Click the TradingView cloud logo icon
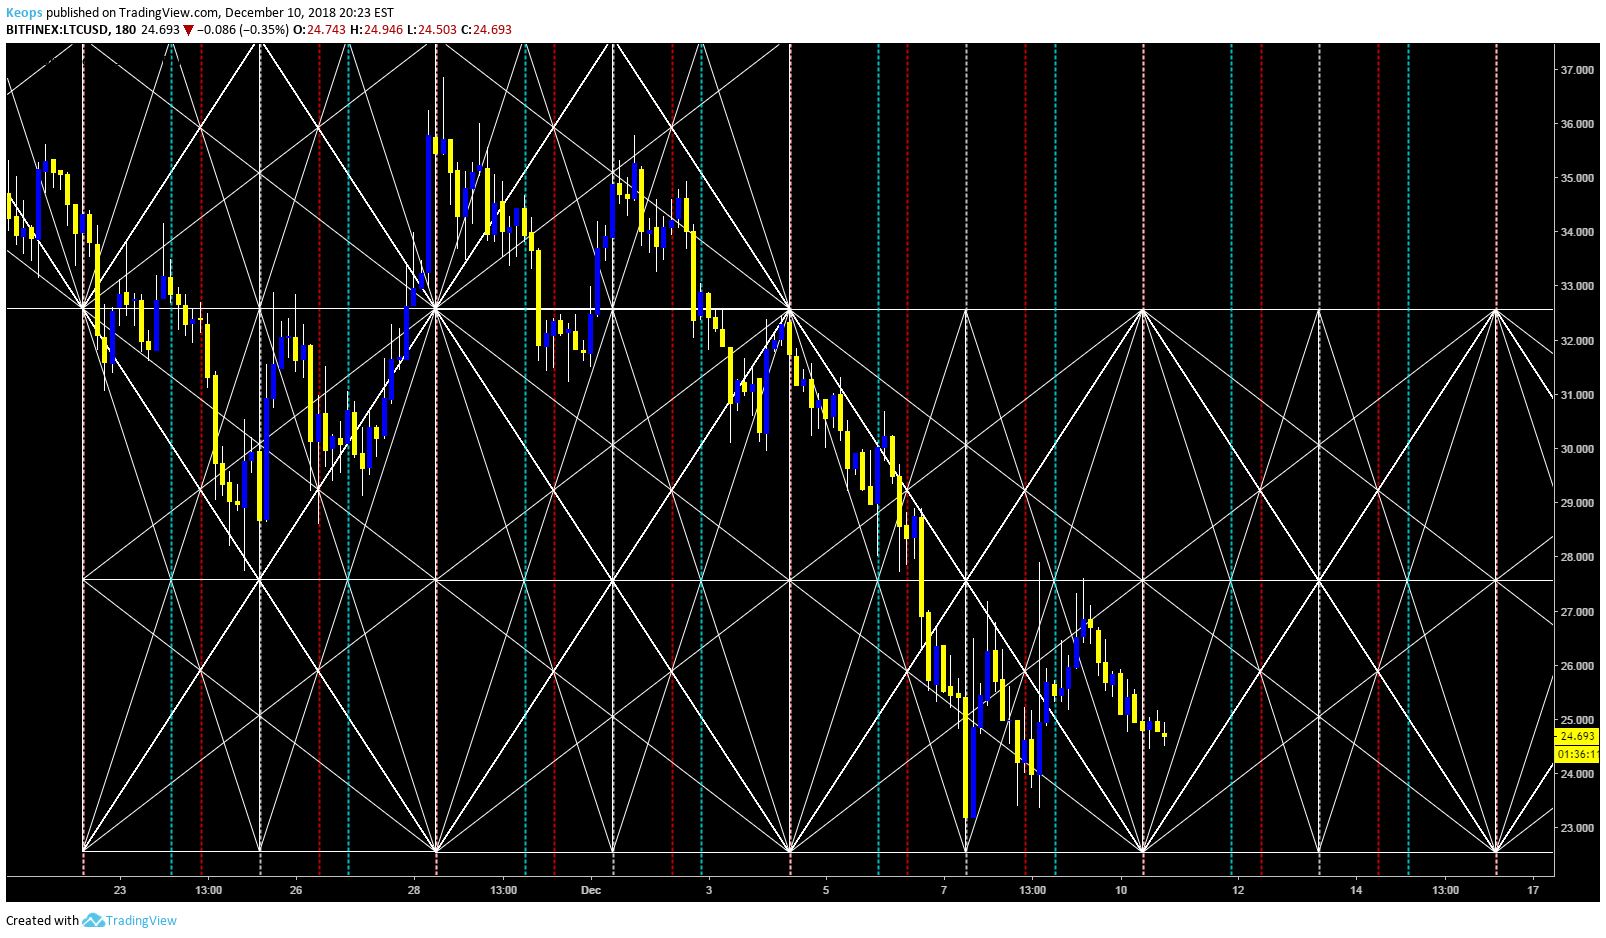 coord(93,920)
